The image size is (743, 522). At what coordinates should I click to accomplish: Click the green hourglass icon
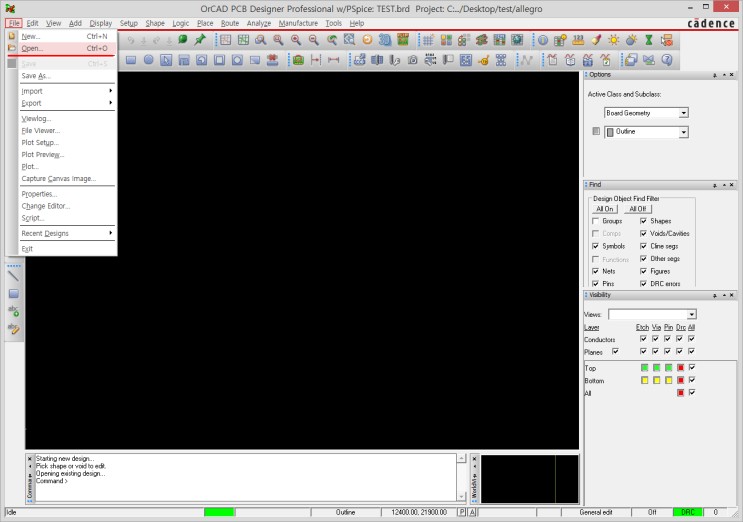click(649, 40)
